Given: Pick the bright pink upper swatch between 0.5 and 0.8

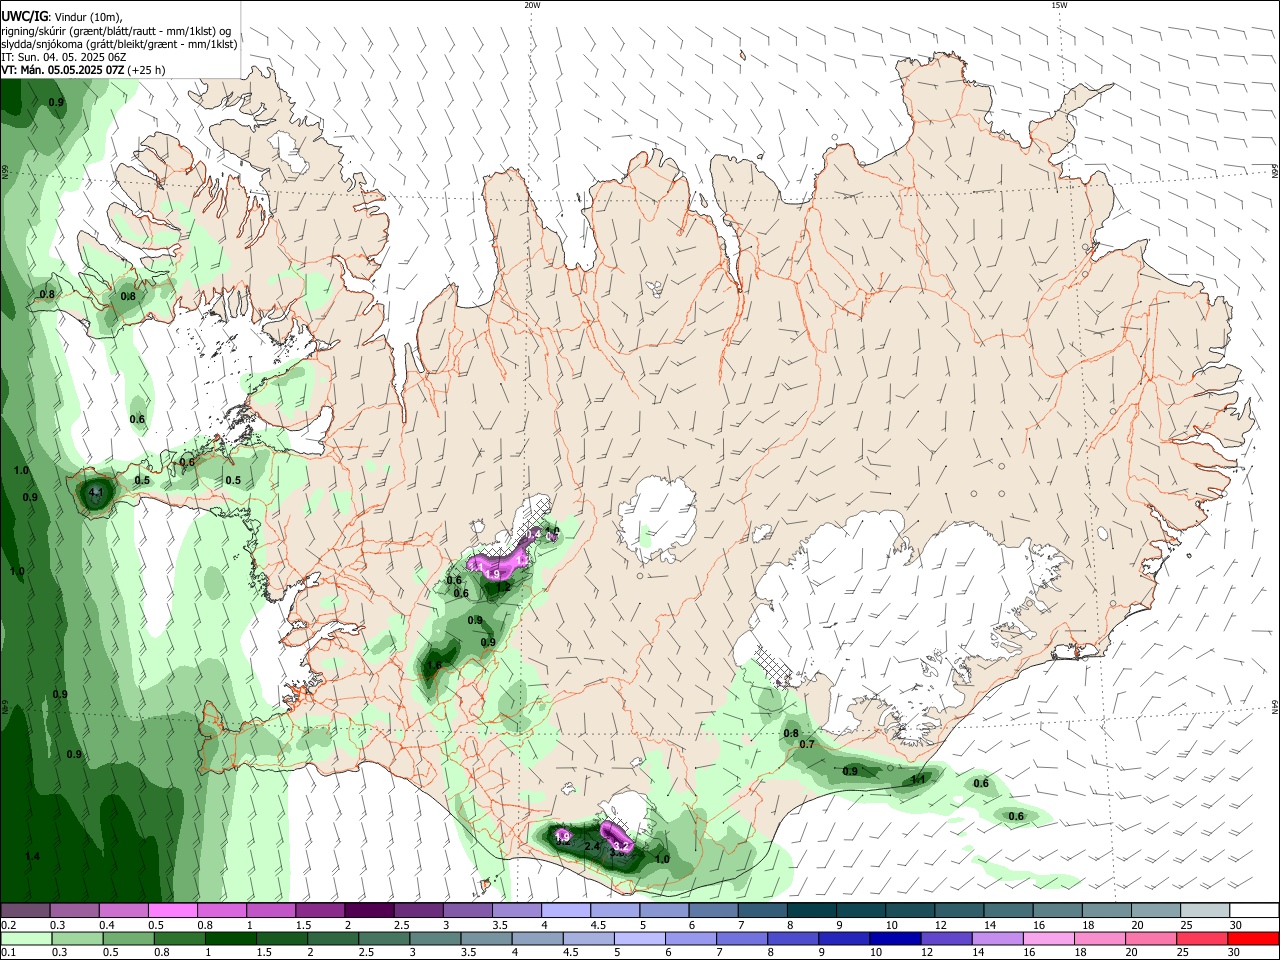Looking at the screenshot, I should coord(172,910).
